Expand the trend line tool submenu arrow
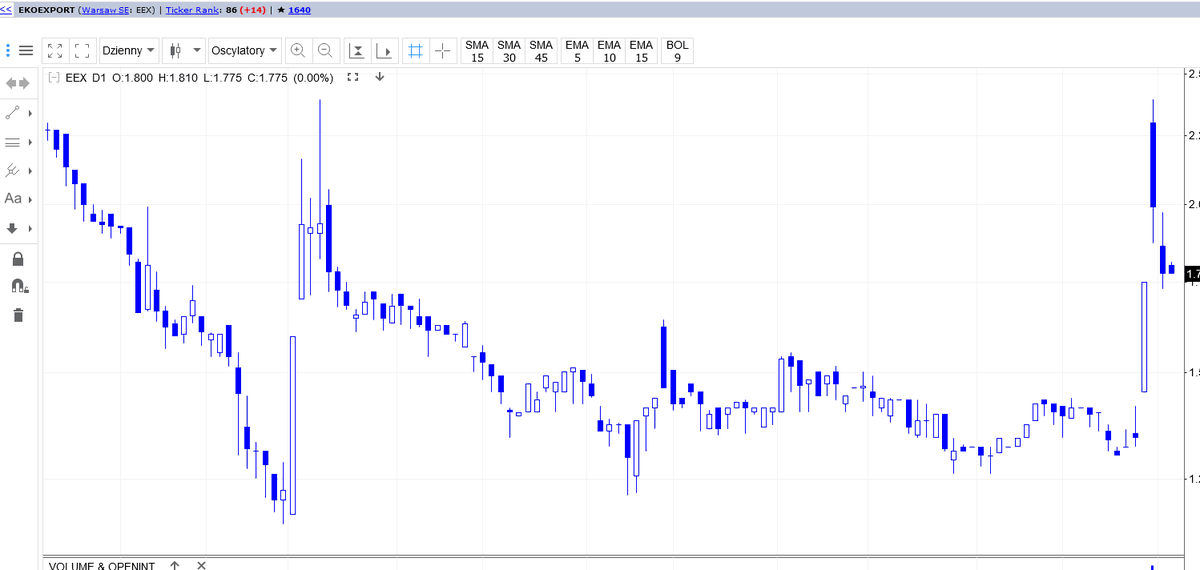Image resolution: width=1200 pixels, height=570 pixels. click(x=31, y=112)
